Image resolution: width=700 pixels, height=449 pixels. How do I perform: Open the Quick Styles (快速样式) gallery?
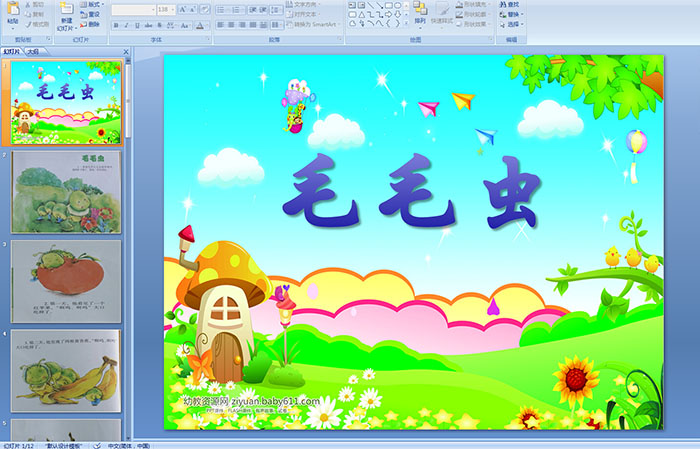(x=442, y=13)
